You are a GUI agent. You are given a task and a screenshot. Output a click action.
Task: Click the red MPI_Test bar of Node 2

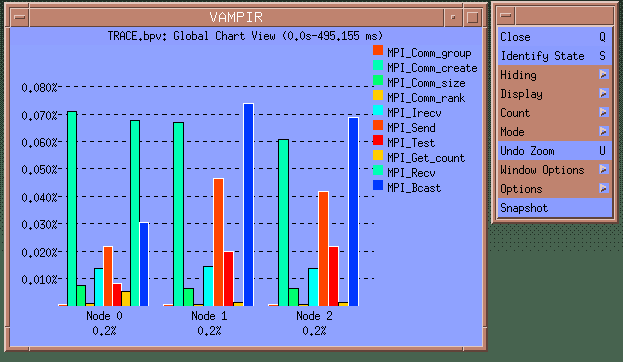pos(333,276)
